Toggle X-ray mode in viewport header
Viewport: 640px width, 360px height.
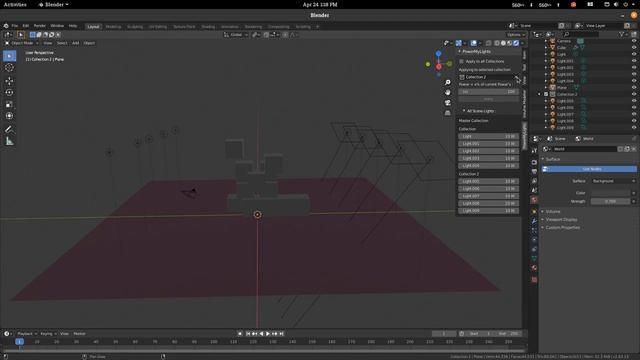(x=488, y=43)
